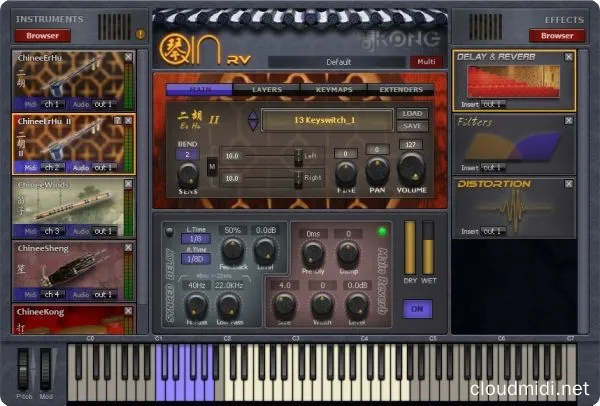Click the Multi button
Image resolution: width=600 pixels, height=406 pixels.
click(426, 62)
